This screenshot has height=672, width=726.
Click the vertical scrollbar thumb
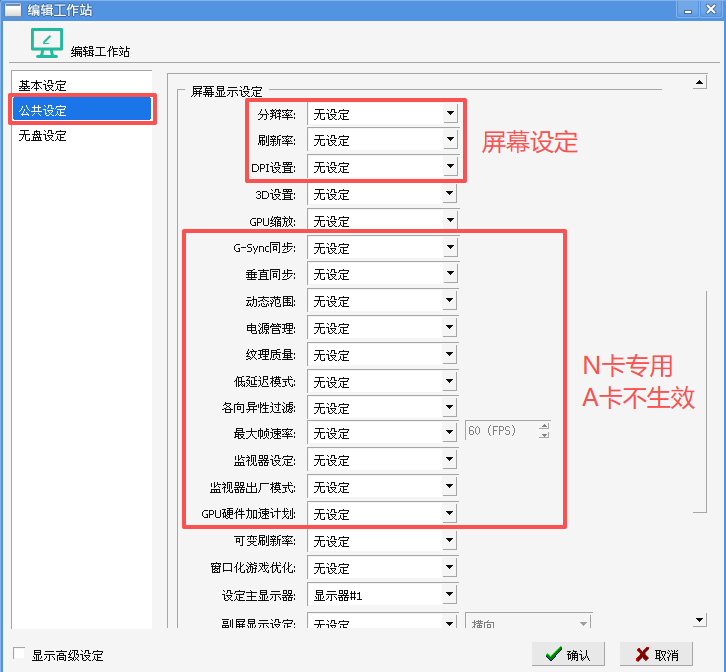(x=700, y=401)
